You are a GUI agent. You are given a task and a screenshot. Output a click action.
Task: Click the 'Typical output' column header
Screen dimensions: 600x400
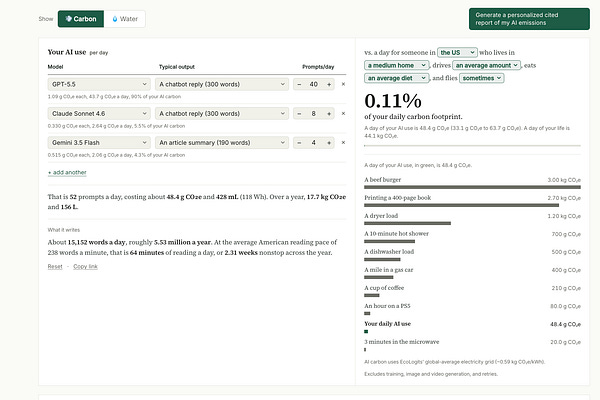pyautogui.click(x=177, y=67)
